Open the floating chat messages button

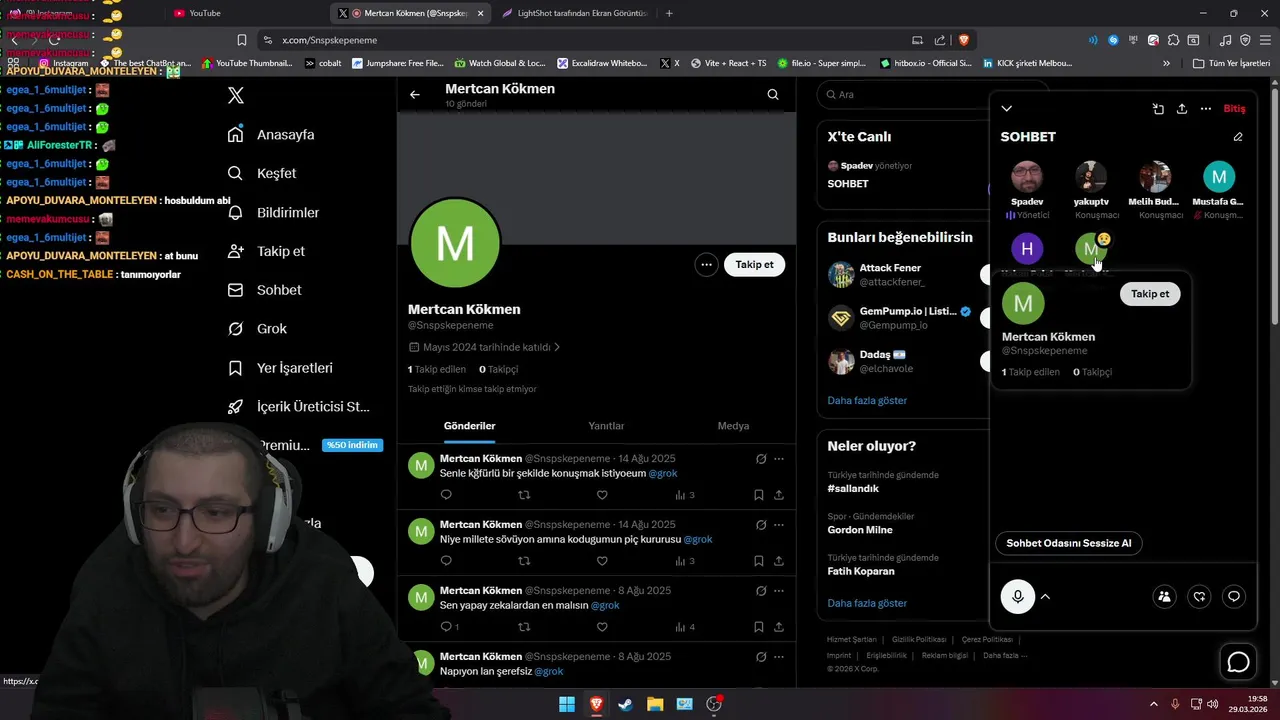1238,662
